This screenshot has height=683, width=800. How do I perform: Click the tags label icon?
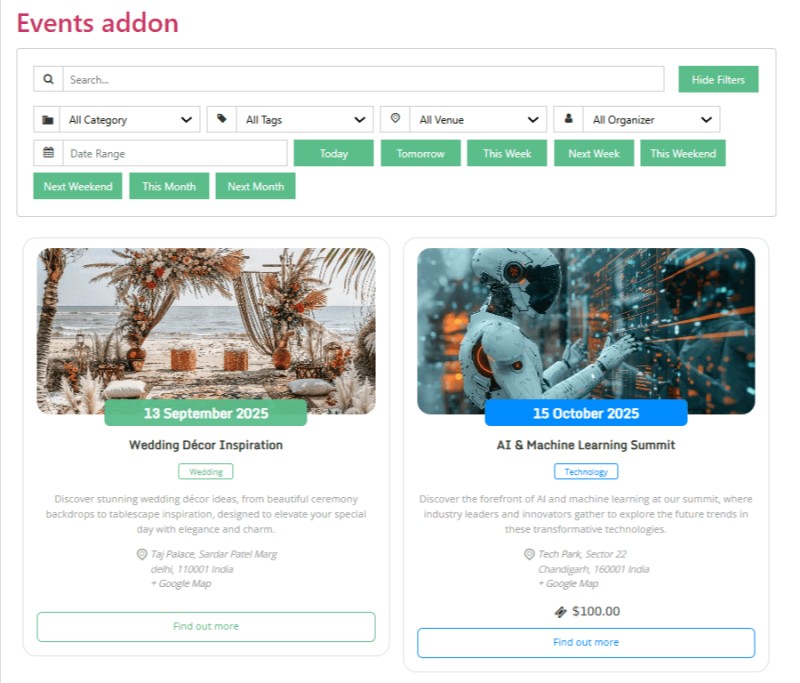click(x=221, y=119)
